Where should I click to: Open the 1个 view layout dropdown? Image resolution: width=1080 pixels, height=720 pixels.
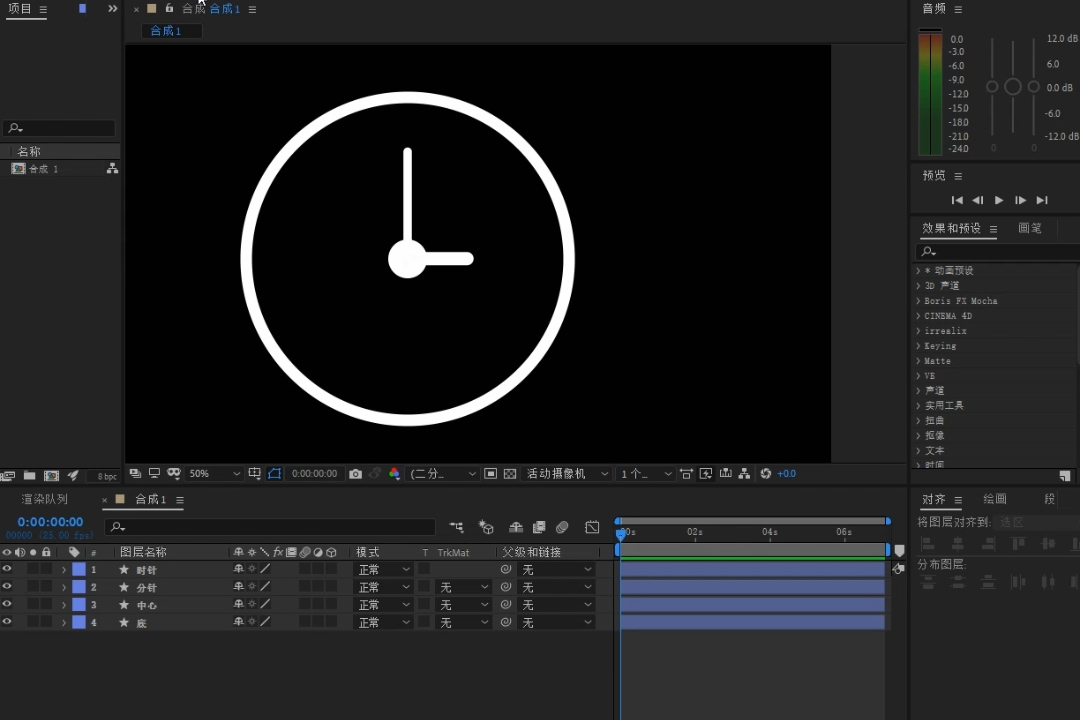point(645,474)
